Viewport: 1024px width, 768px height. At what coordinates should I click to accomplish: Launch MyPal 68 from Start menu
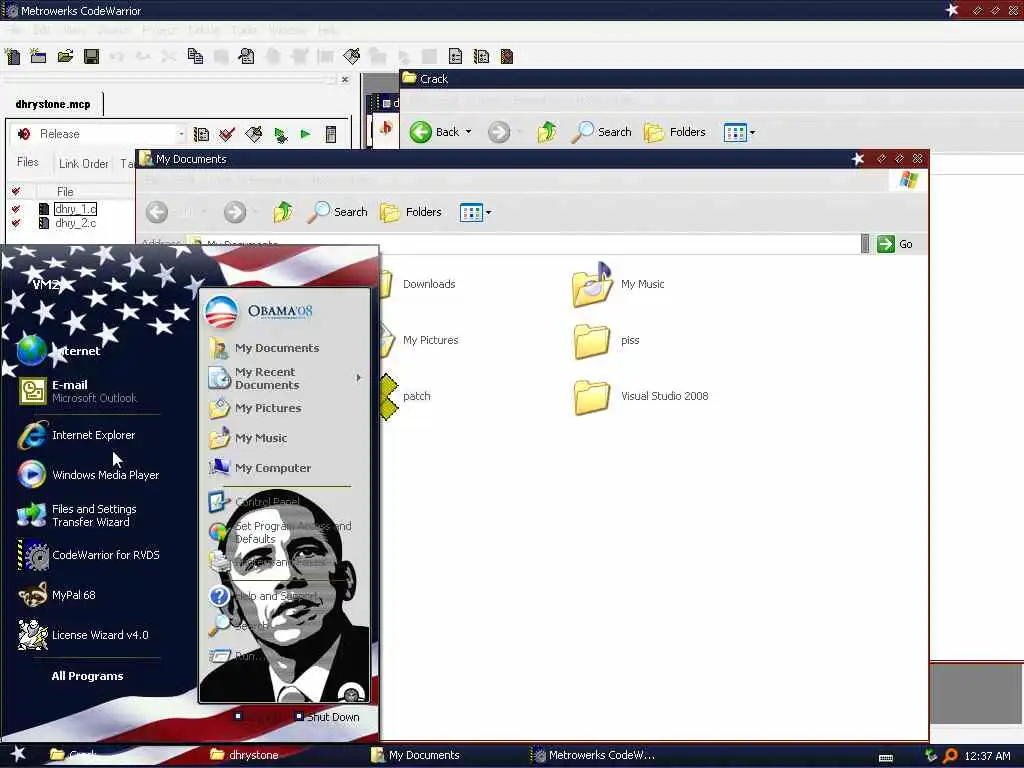click(57, 595)
